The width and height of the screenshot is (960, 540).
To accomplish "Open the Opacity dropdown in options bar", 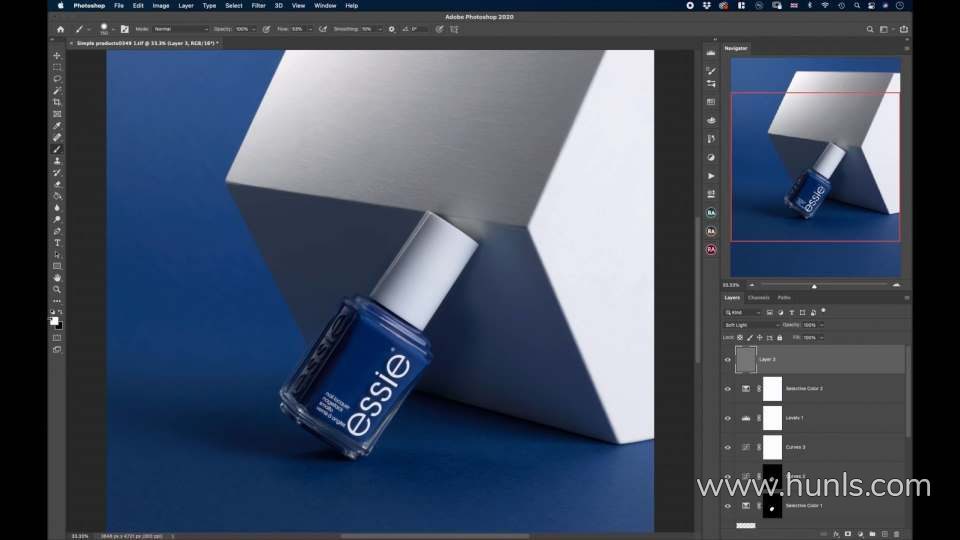I will [253, 29].
